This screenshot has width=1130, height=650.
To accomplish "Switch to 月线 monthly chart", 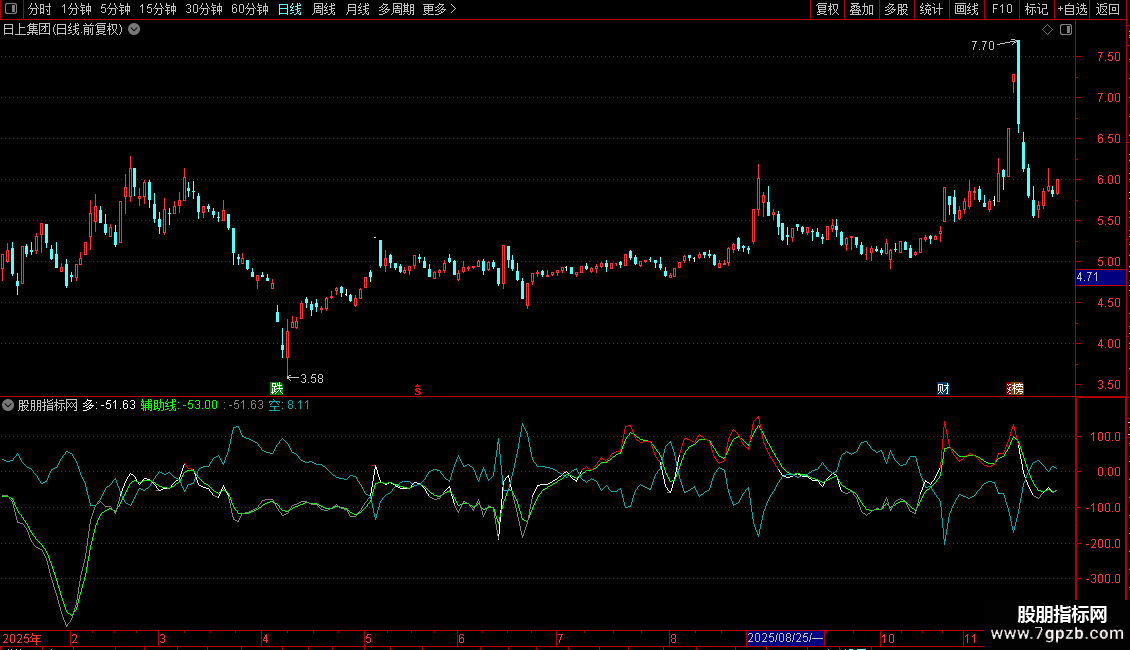I will click(x=357, y=9).
